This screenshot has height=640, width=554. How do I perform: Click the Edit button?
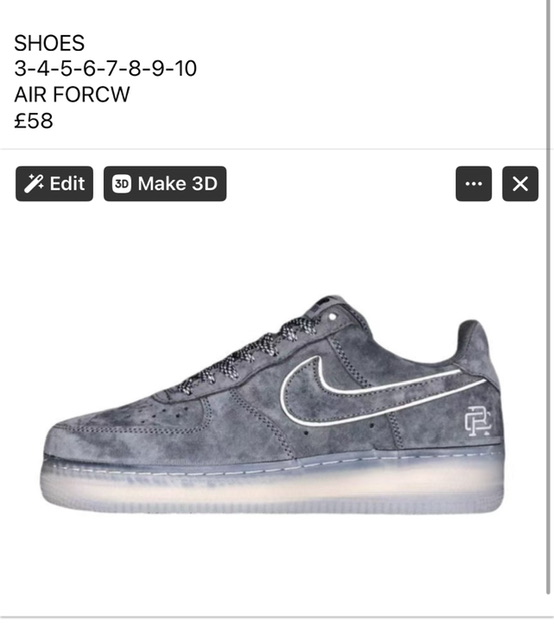54,184
